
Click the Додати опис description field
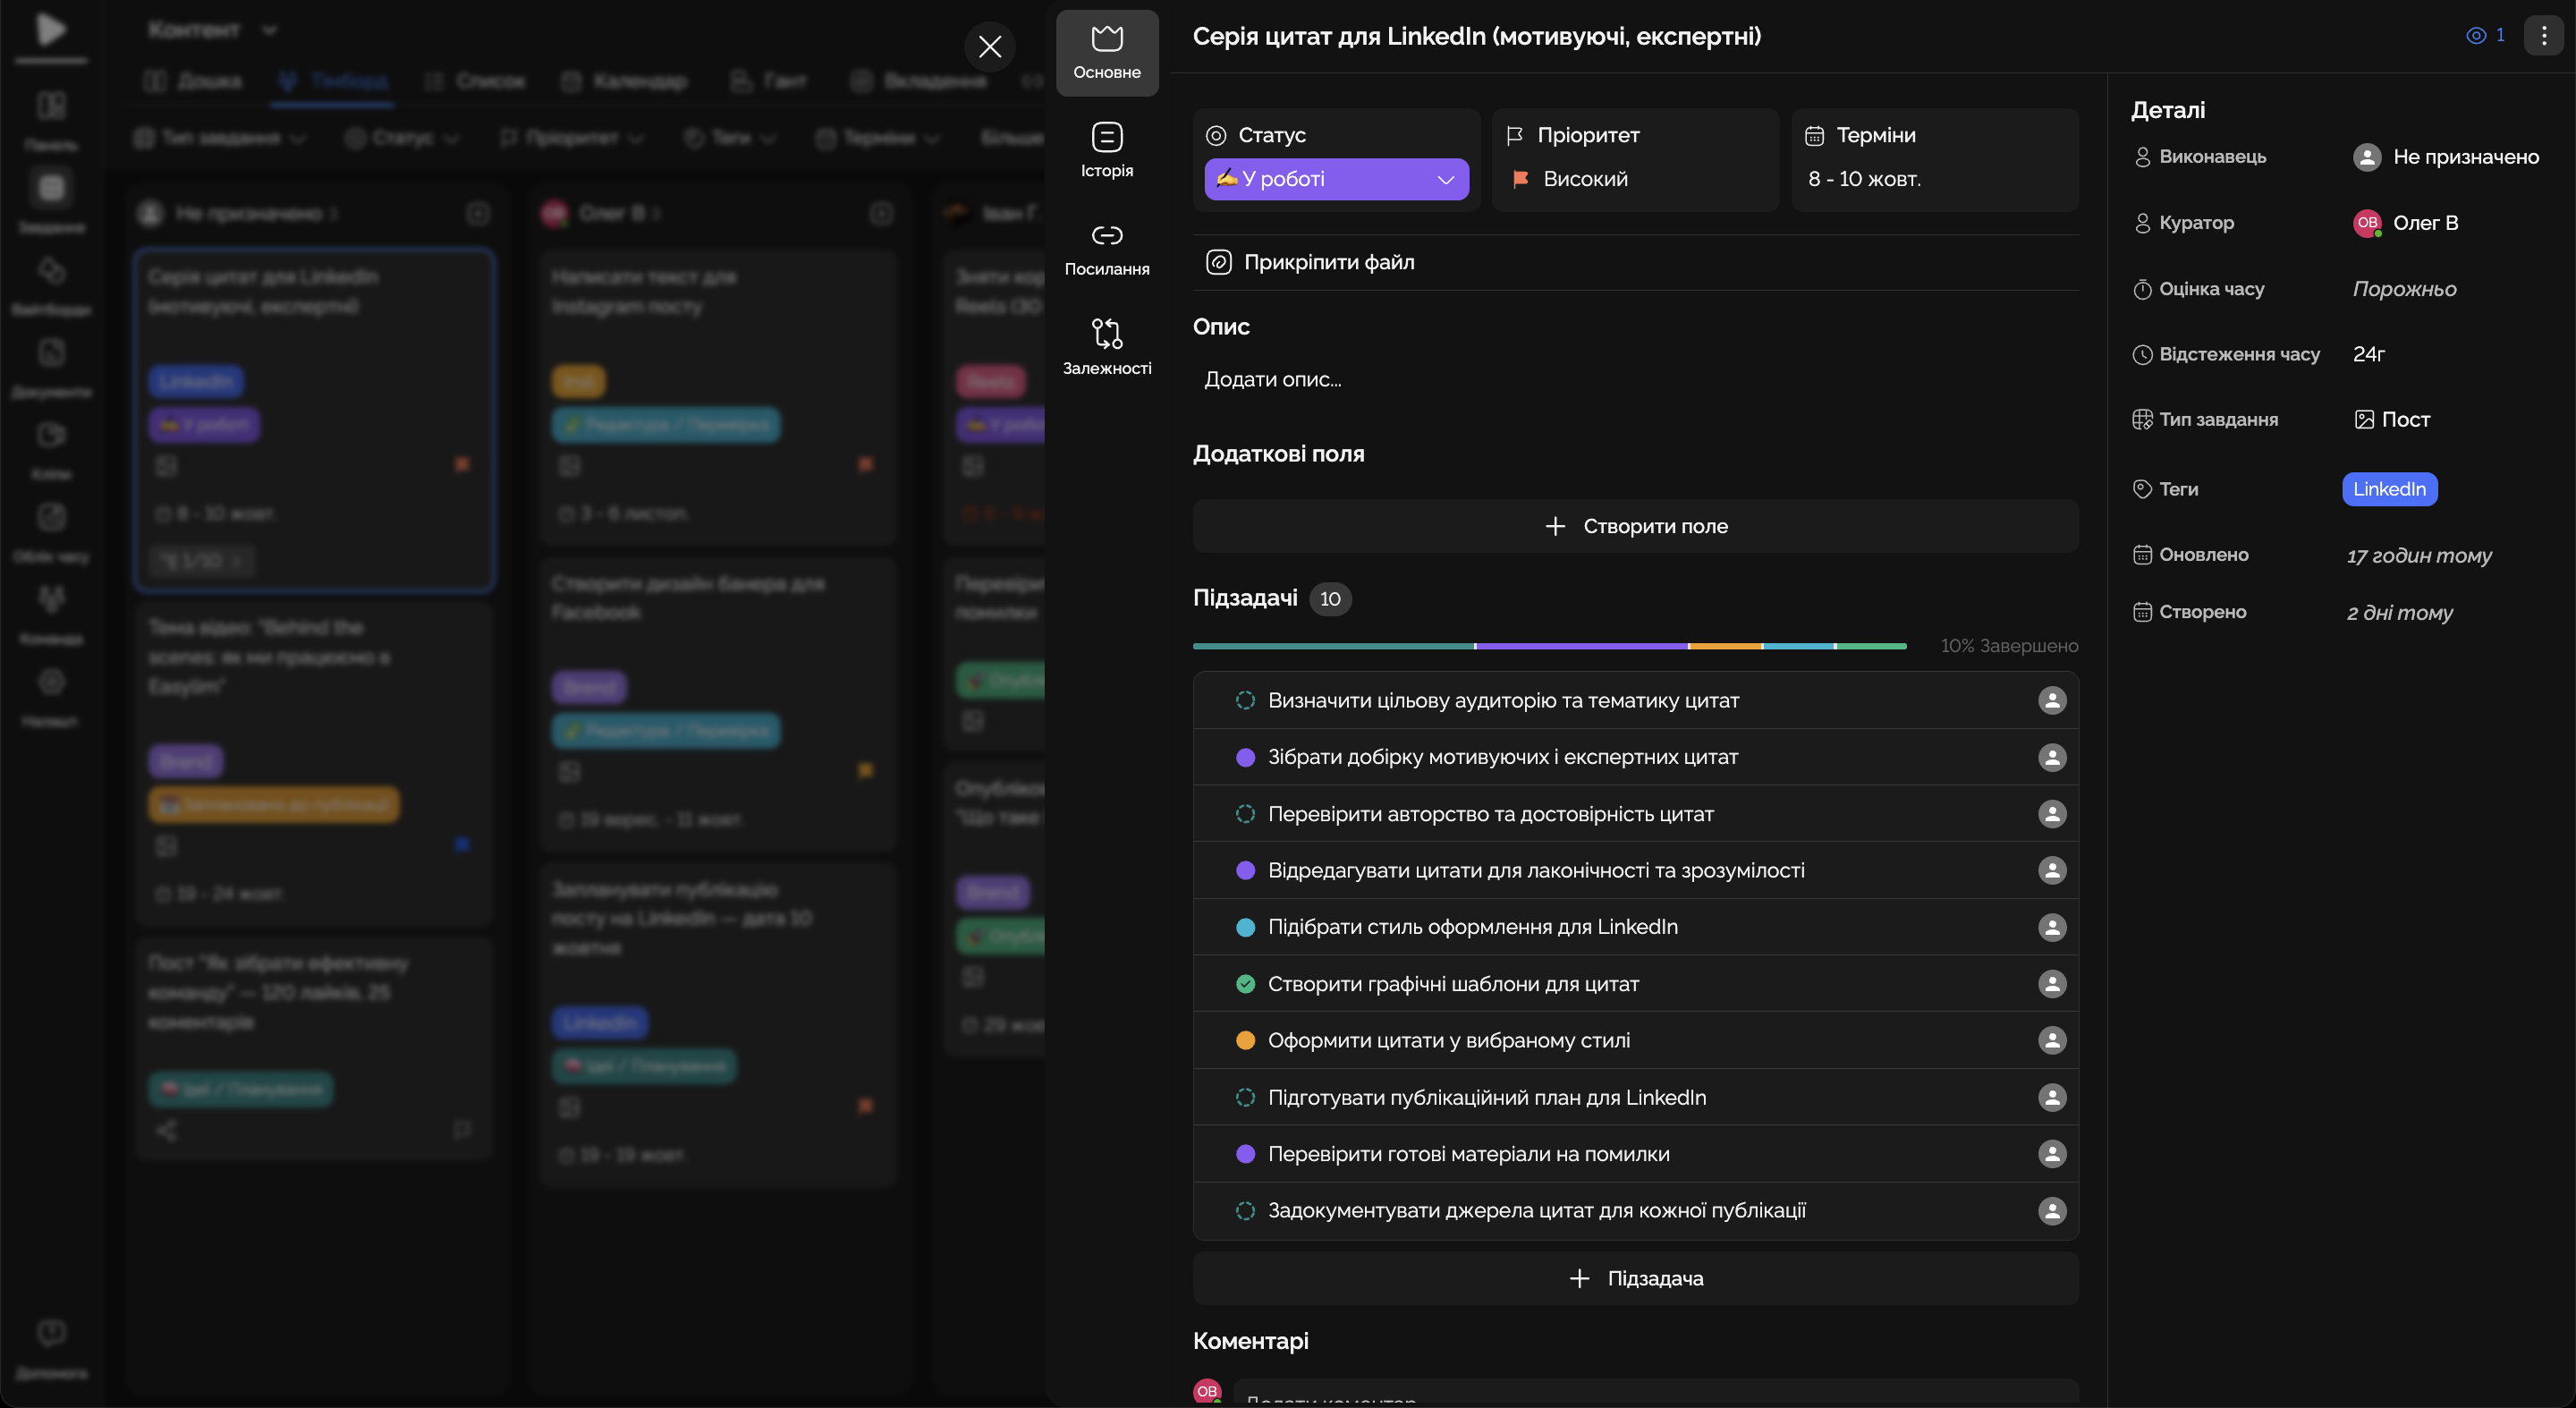(x=1272, y=379)
